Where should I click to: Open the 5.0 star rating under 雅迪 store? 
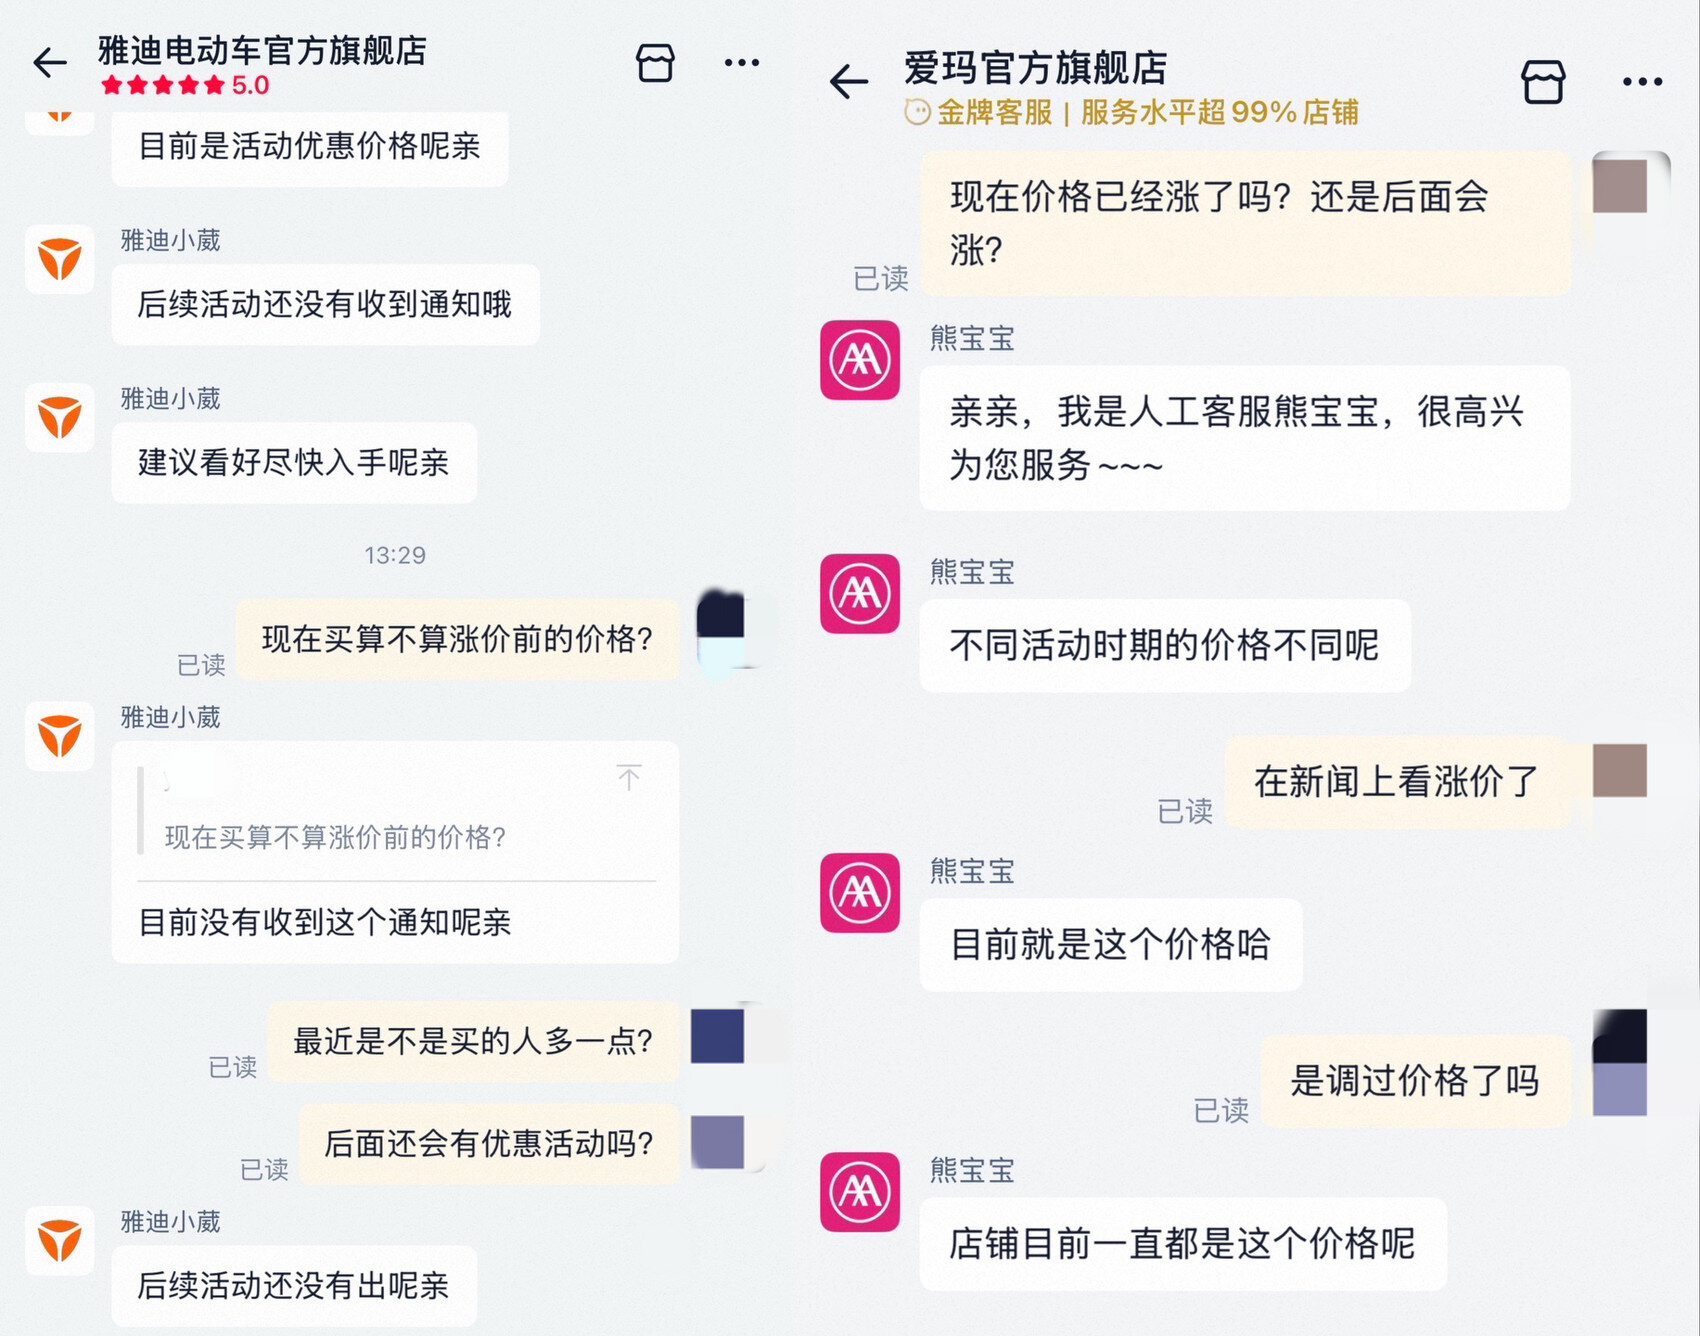pos(185,85)
